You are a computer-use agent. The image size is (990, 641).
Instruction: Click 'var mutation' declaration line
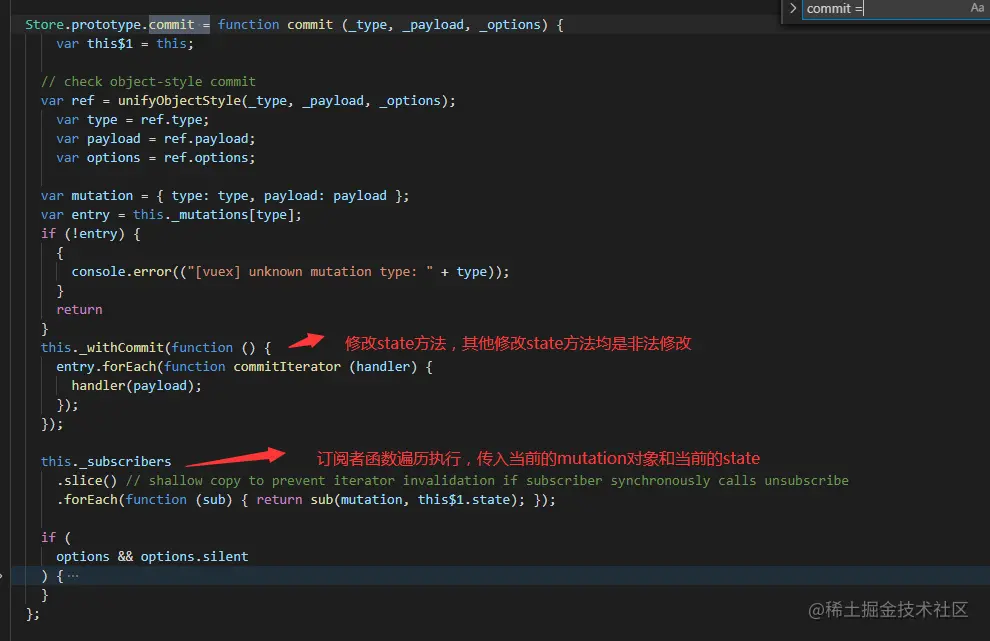click(225, 196)
